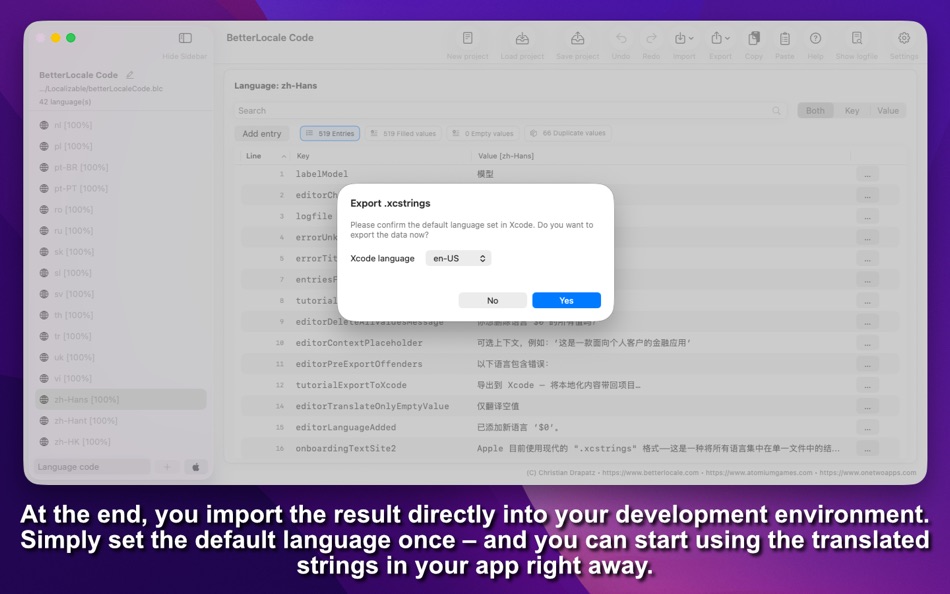Select the 519 Entries filter tab
The image size is (950, 594).
330,132
